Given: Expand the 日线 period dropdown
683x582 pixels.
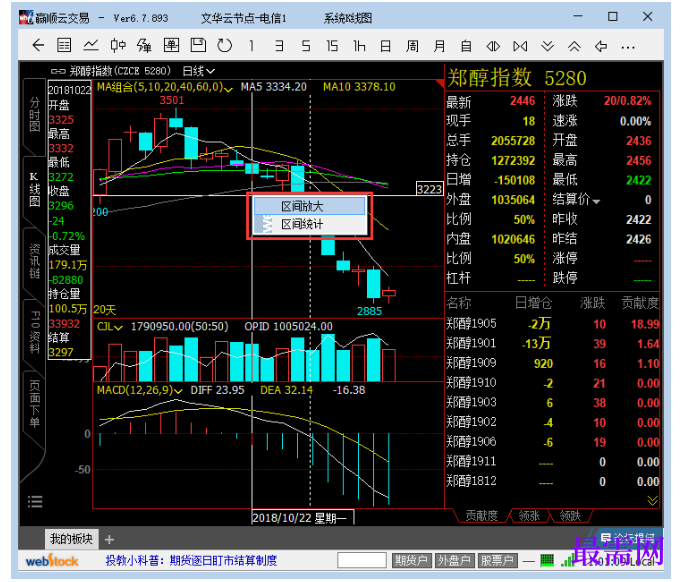Looking at the screenshot, I should pyautogui.click(x=199, y=71).
